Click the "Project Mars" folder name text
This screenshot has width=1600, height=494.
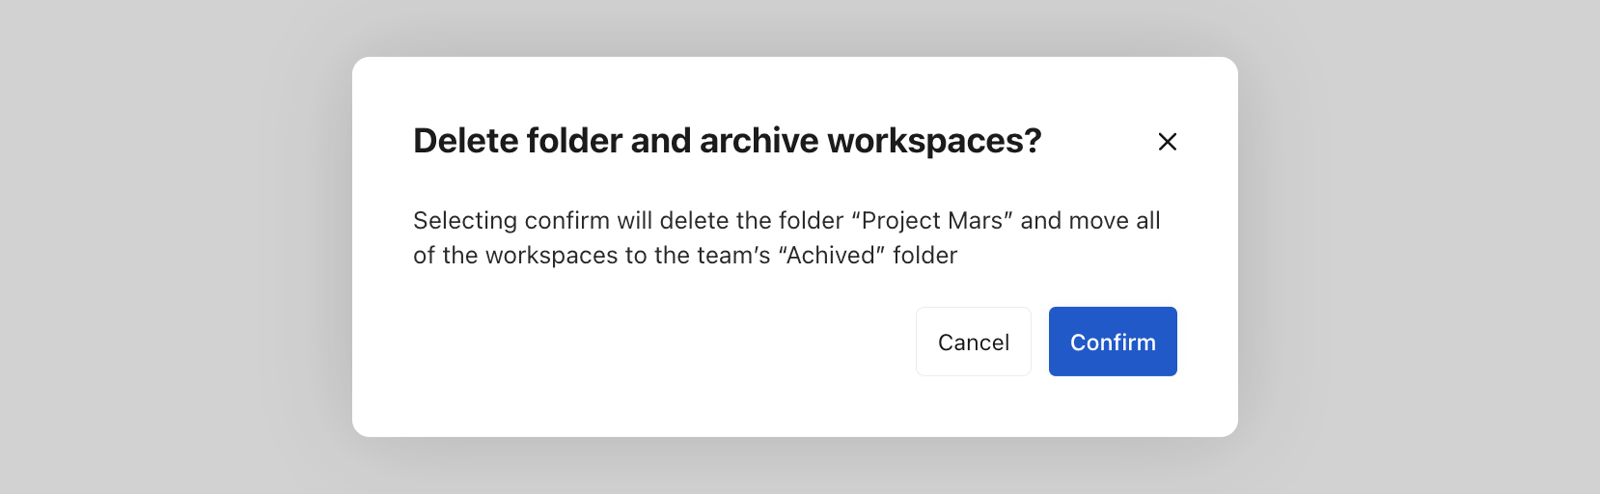(x=932, y=221)
